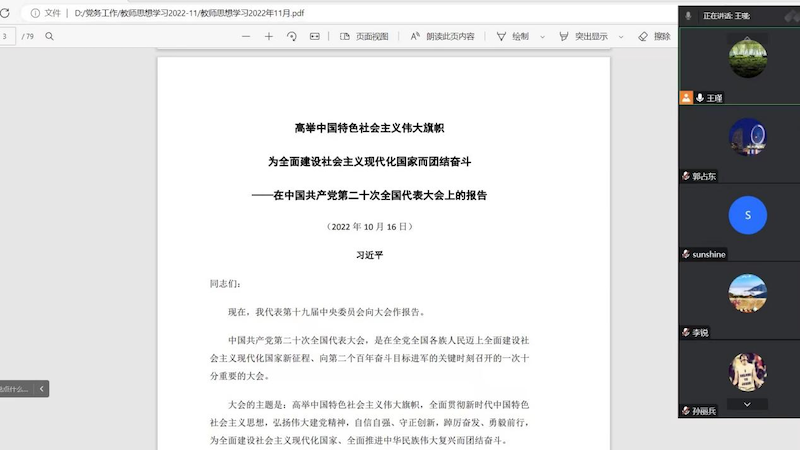Viewport: 800px width, 450px height.
Task: Rotate the PDF page
Action: [x=291, y=36]
